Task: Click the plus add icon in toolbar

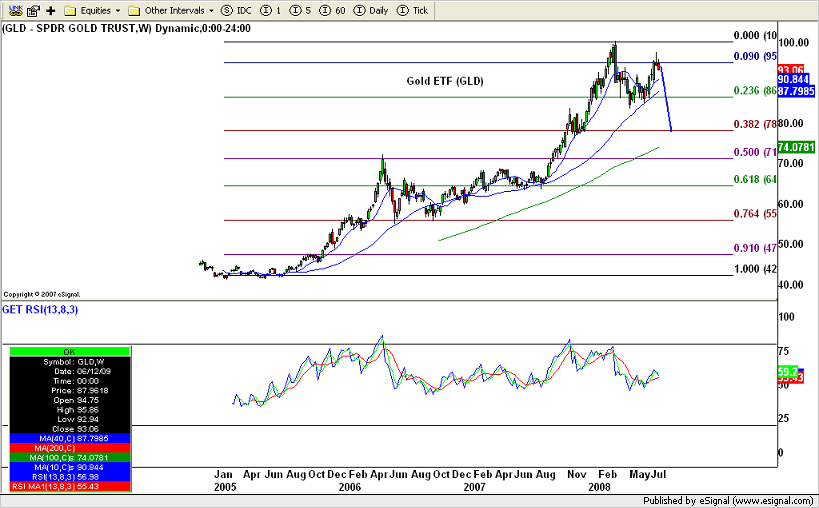Action: click(50, 10)
